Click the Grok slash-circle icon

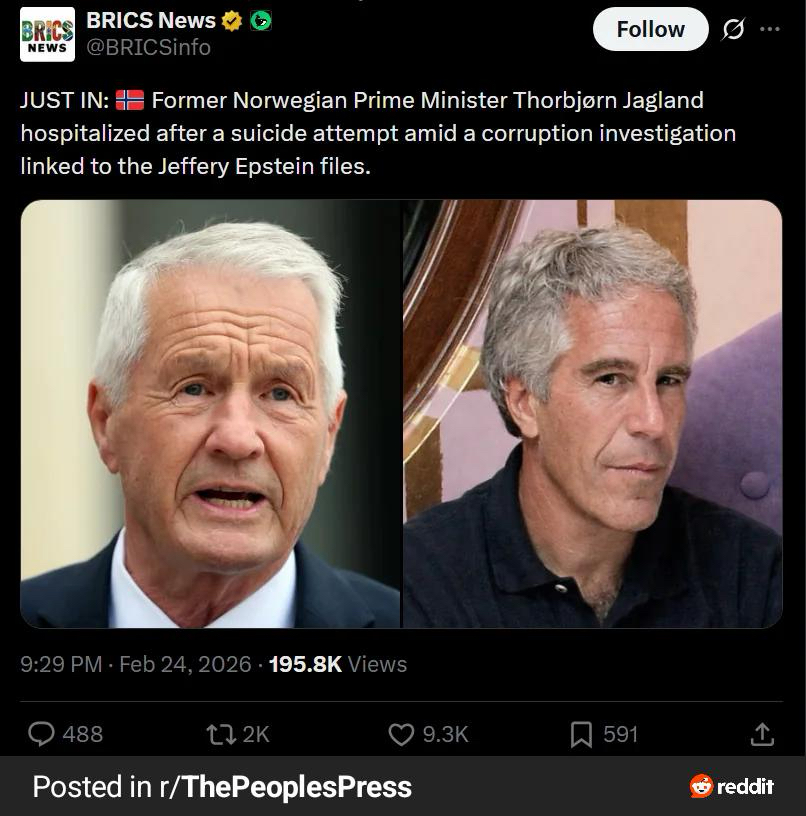pyautogui.click(x=733, y=29)
